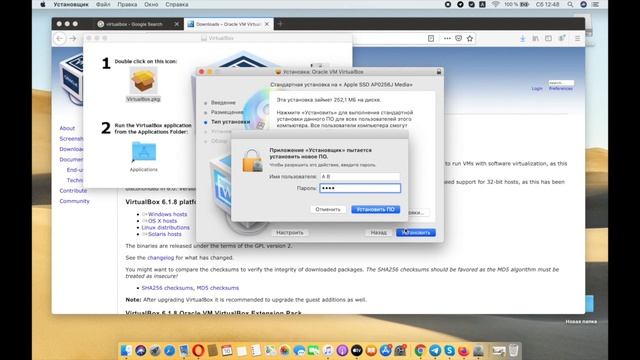The image size is (640, 360).
Task: Click Установить button in installer window
Action: point(416,233)
